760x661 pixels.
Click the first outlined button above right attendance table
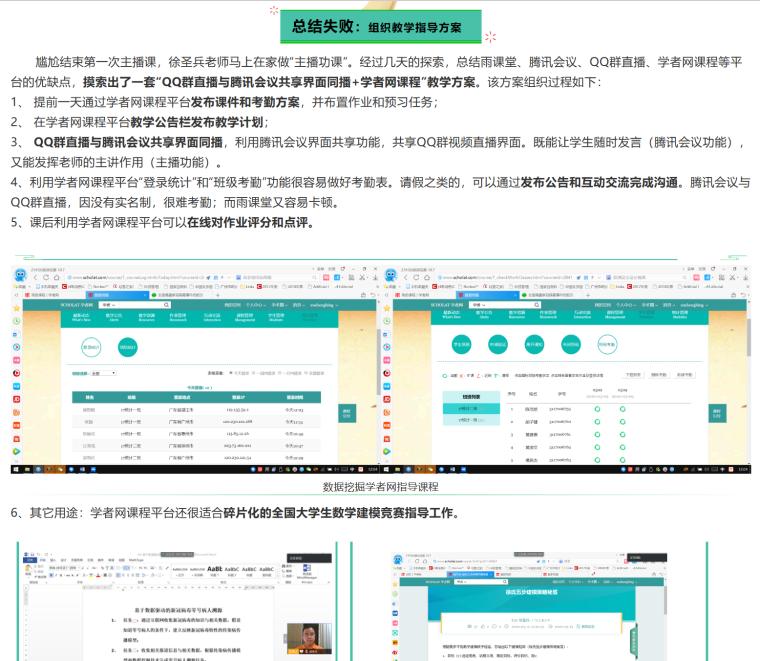click(632, 375)
